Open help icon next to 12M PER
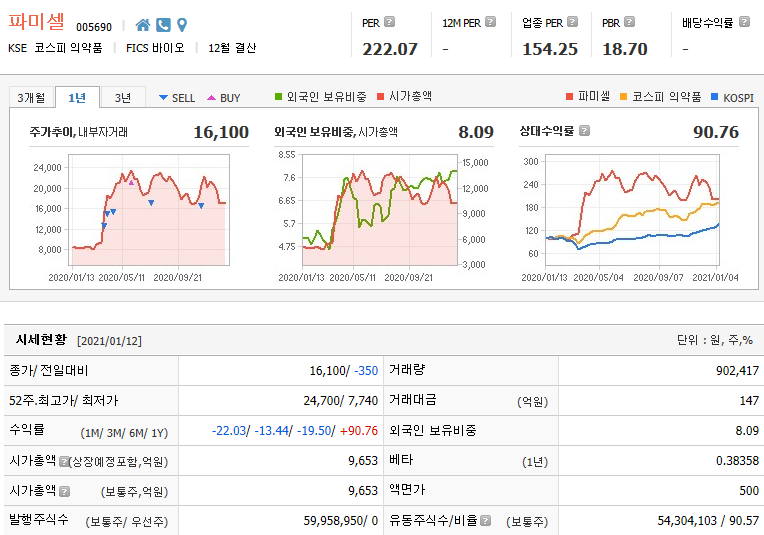The width and height of the screenshot is (764, 535). [x=491, y=22]
